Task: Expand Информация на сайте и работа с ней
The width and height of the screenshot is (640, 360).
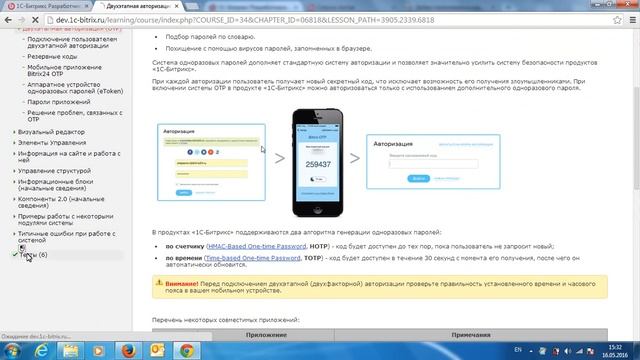Action: point(69,157)
